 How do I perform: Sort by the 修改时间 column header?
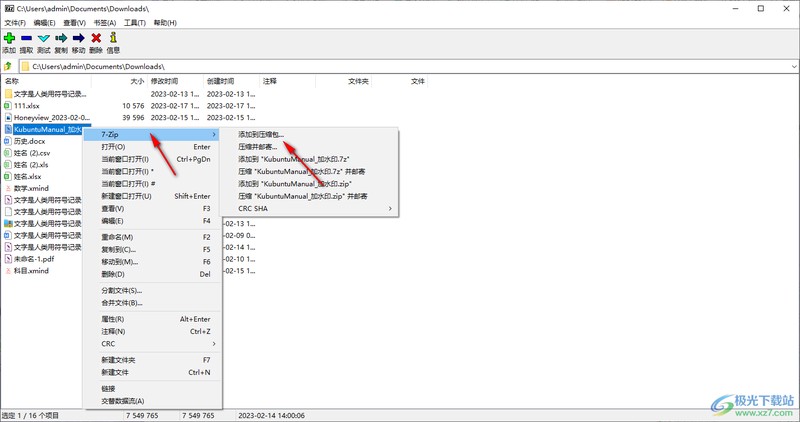click(x=176, y=81)
